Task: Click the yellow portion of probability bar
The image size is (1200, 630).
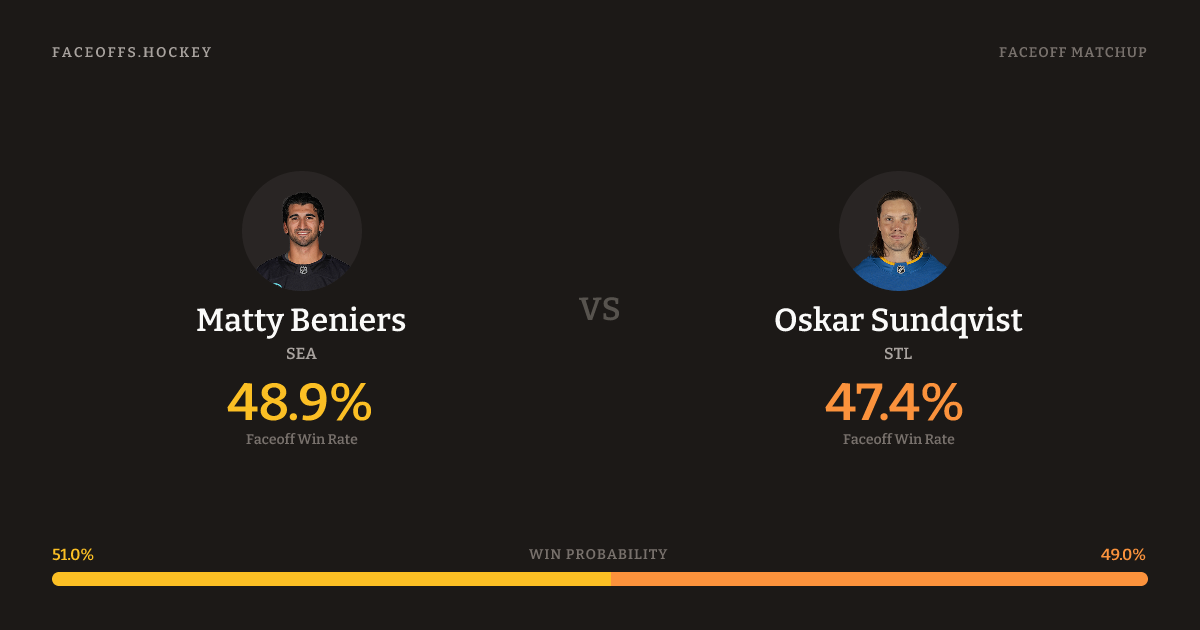Action: [330, 579]
